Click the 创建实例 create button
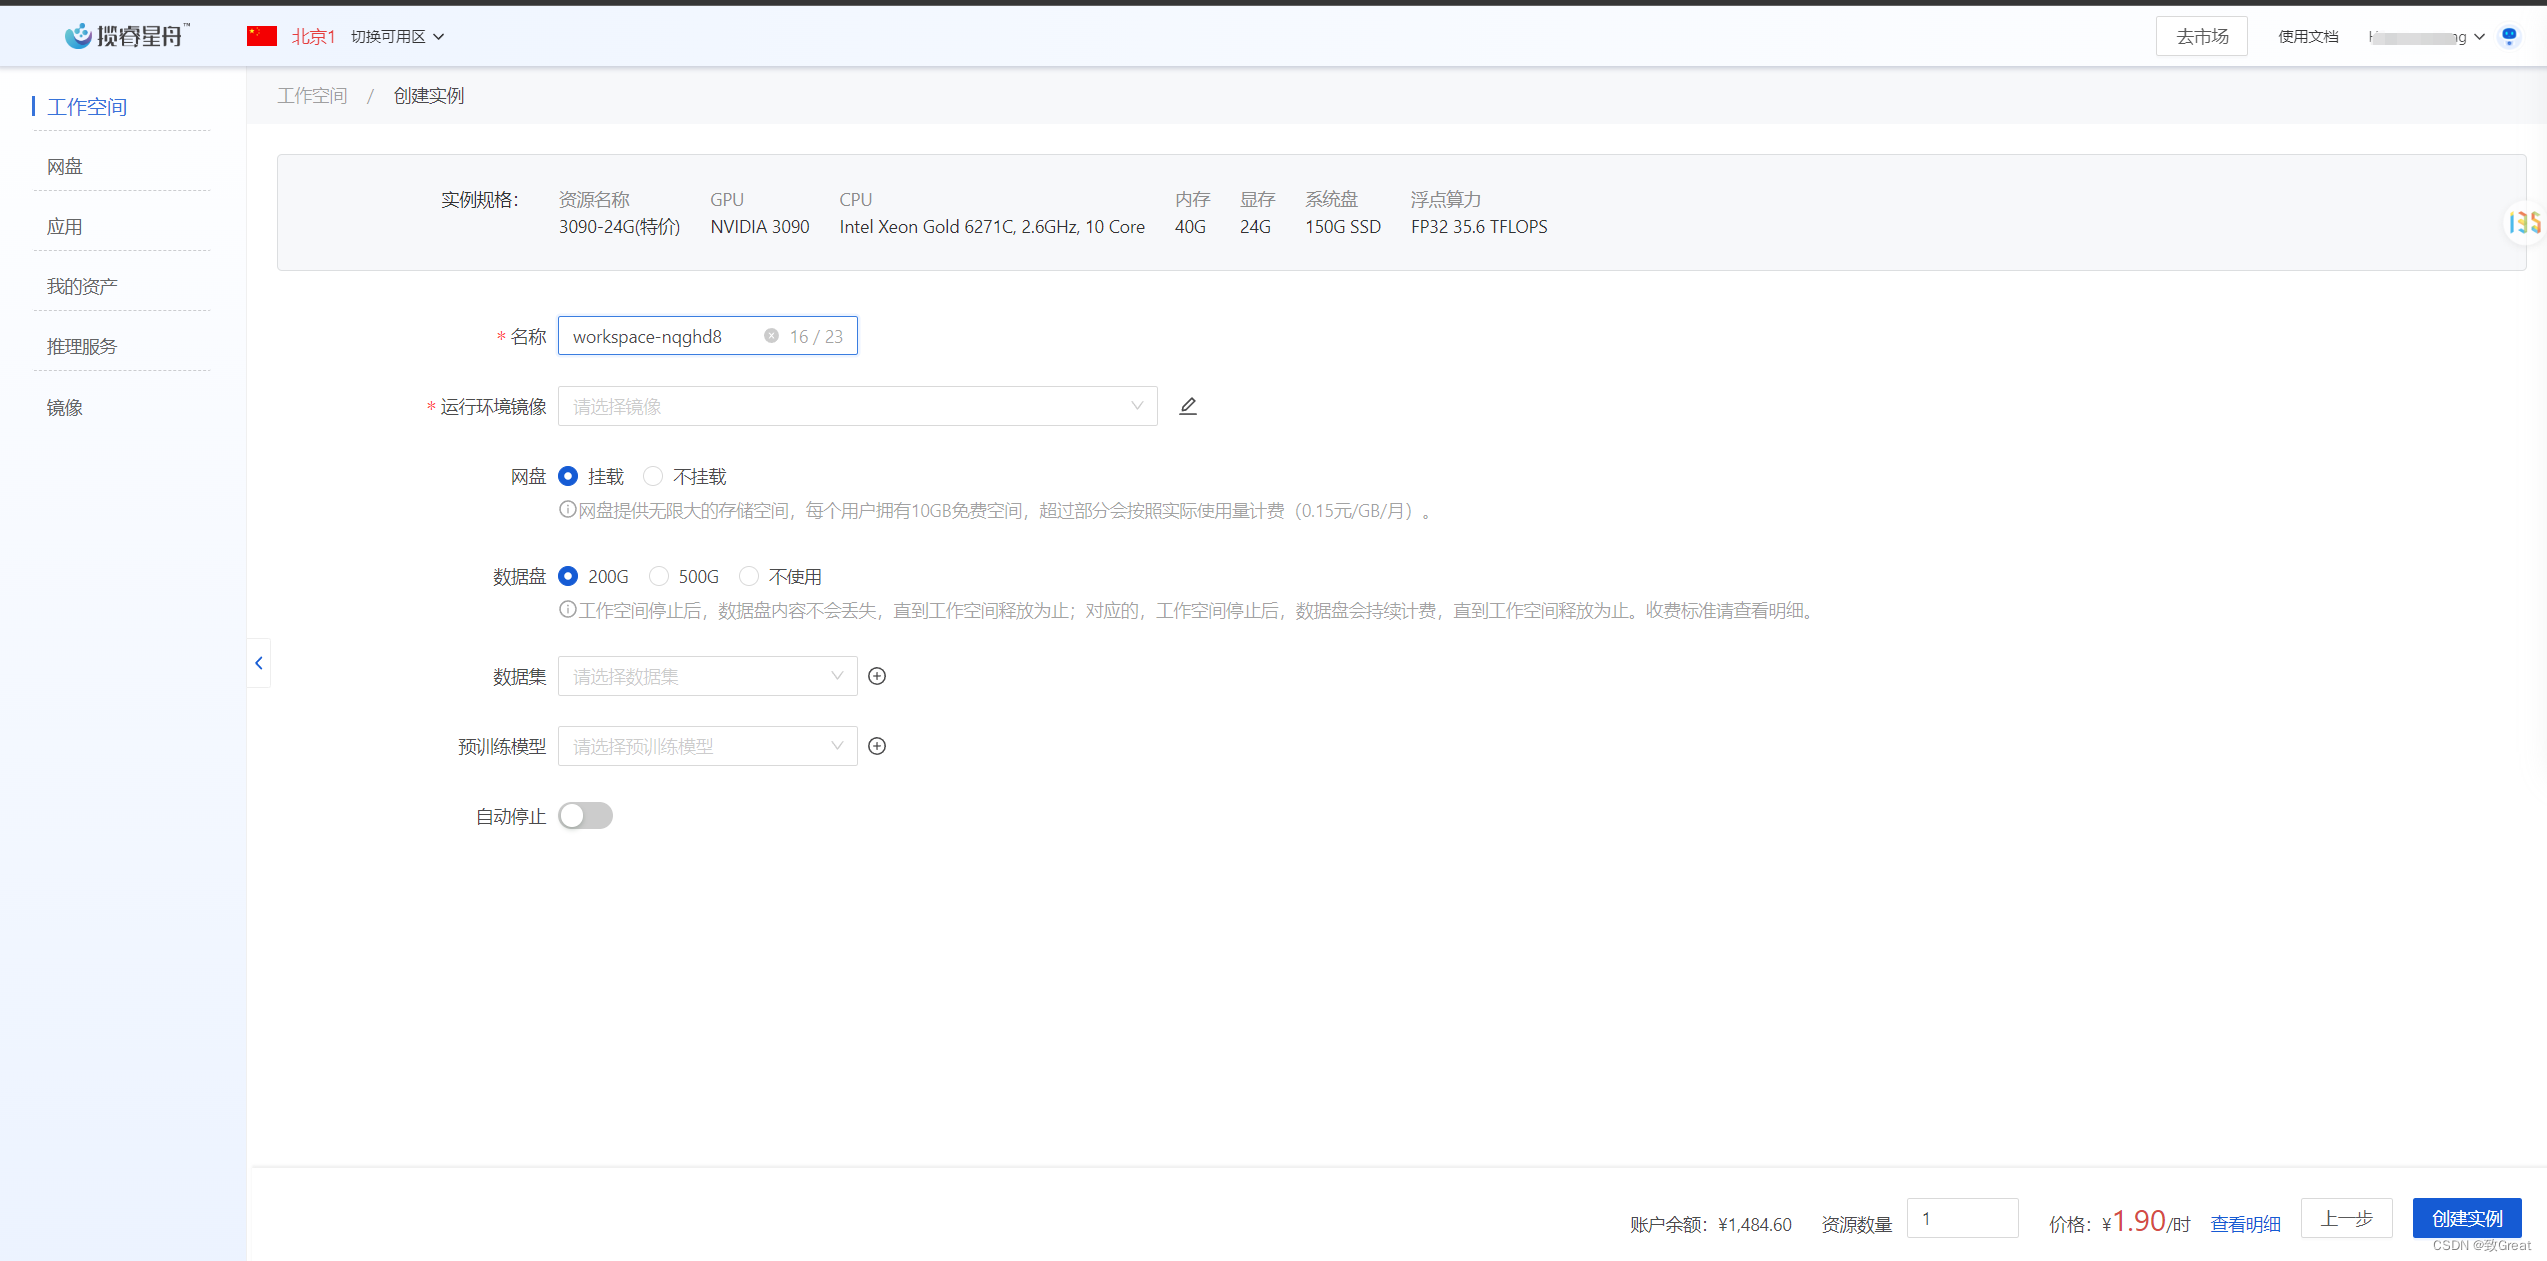 2466,1218
